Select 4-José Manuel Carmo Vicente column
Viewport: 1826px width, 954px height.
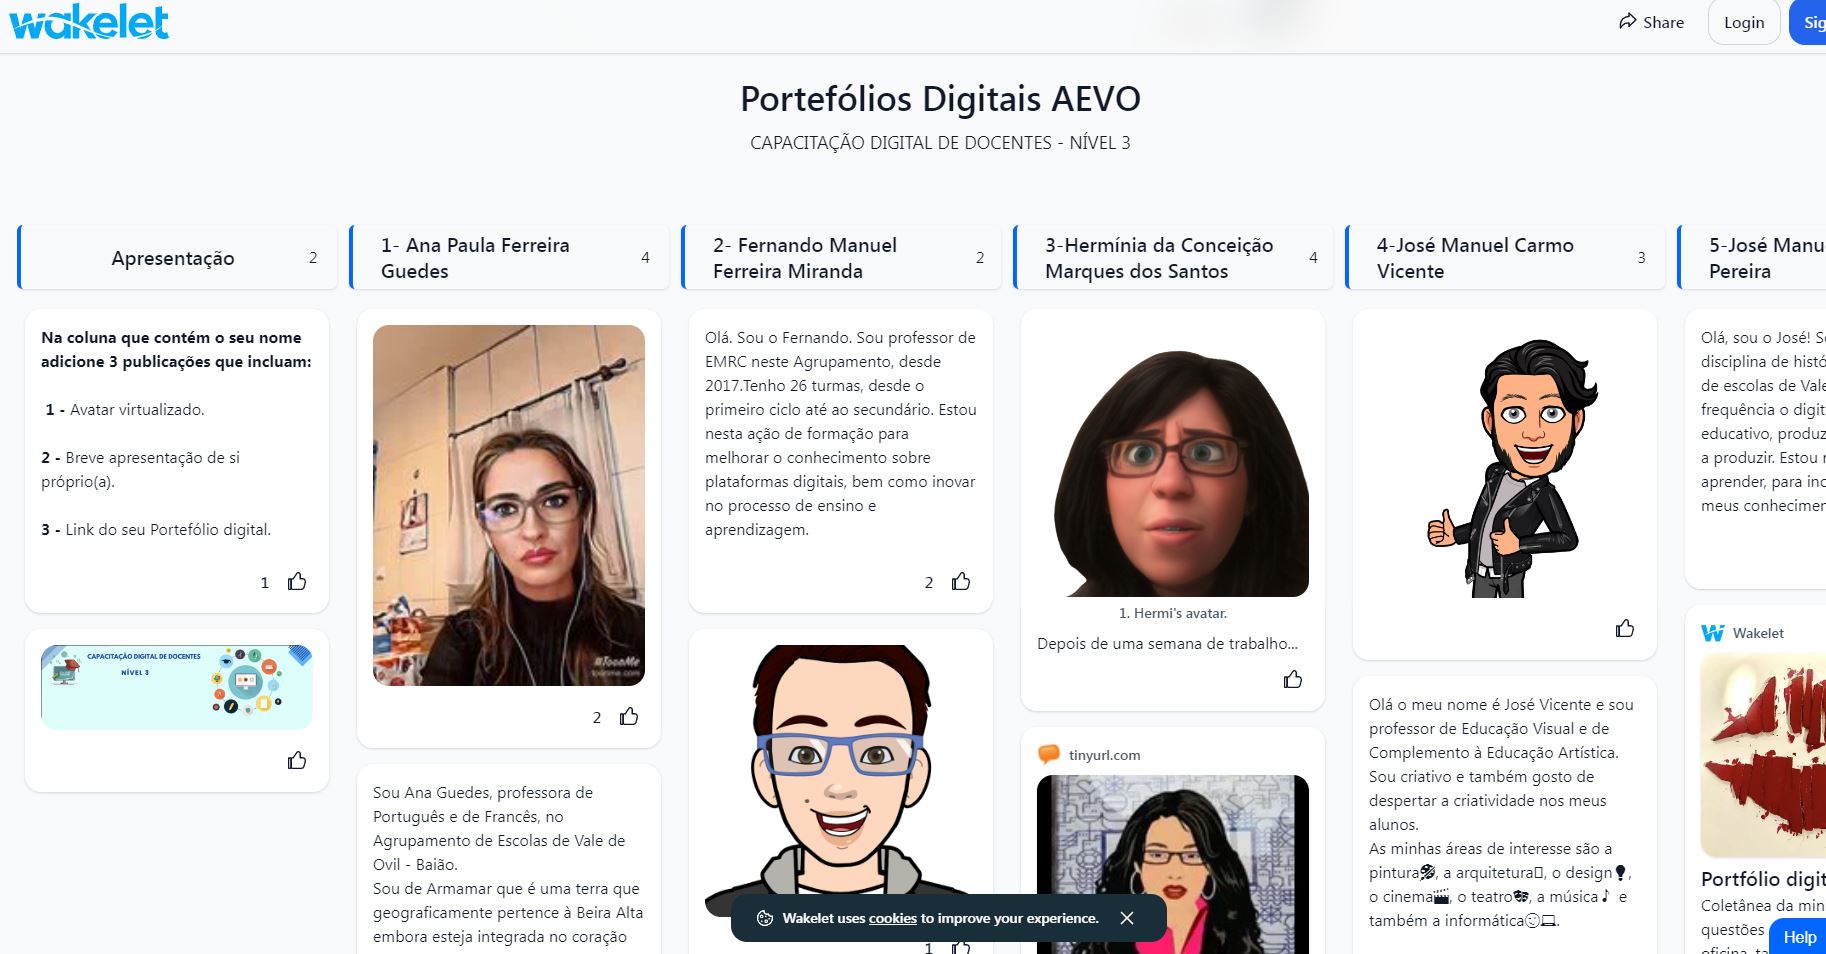pos(1474,258)
